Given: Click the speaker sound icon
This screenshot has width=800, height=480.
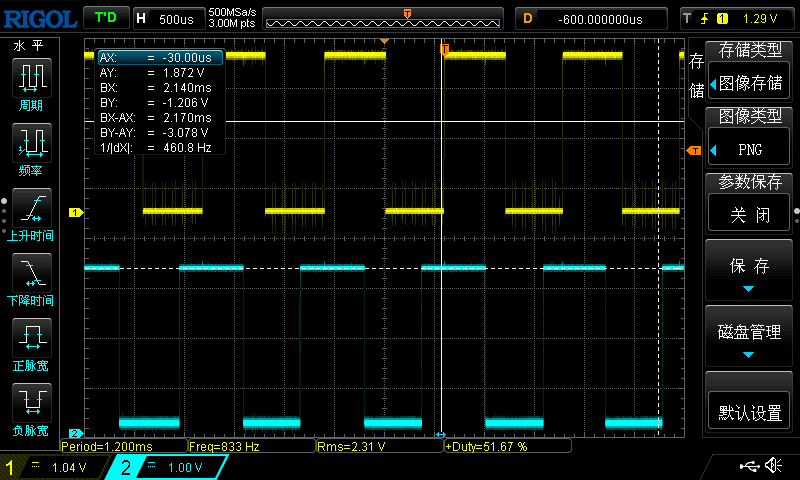Looking at the screenshot, I should [774, 465].
